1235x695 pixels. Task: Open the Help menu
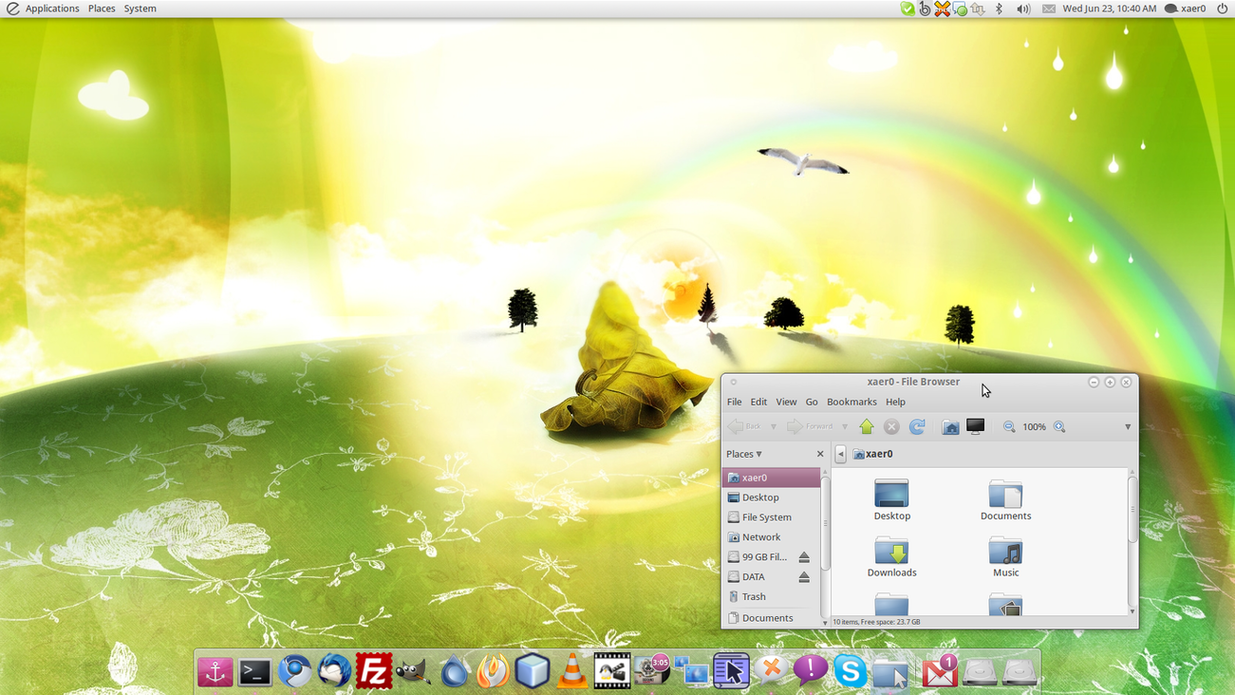[x=895, y=402]
